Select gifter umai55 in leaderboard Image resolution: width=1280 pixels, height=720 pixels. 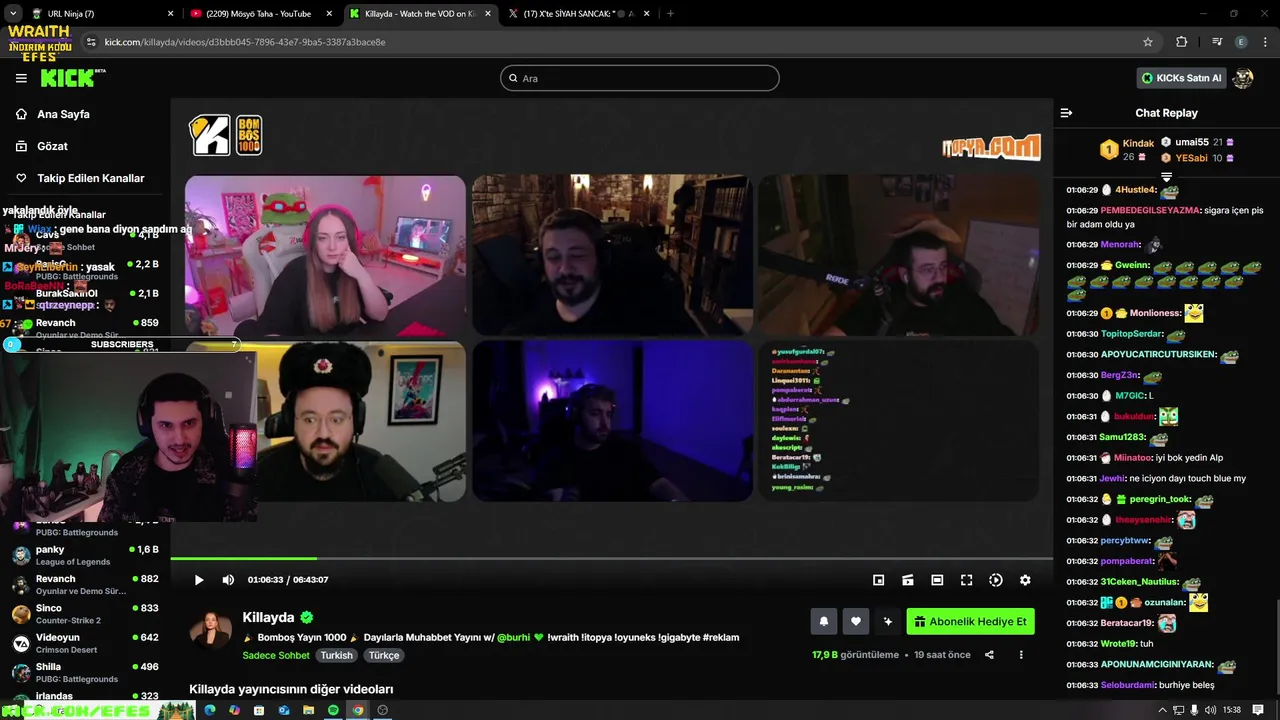(x=1192, y=143)
